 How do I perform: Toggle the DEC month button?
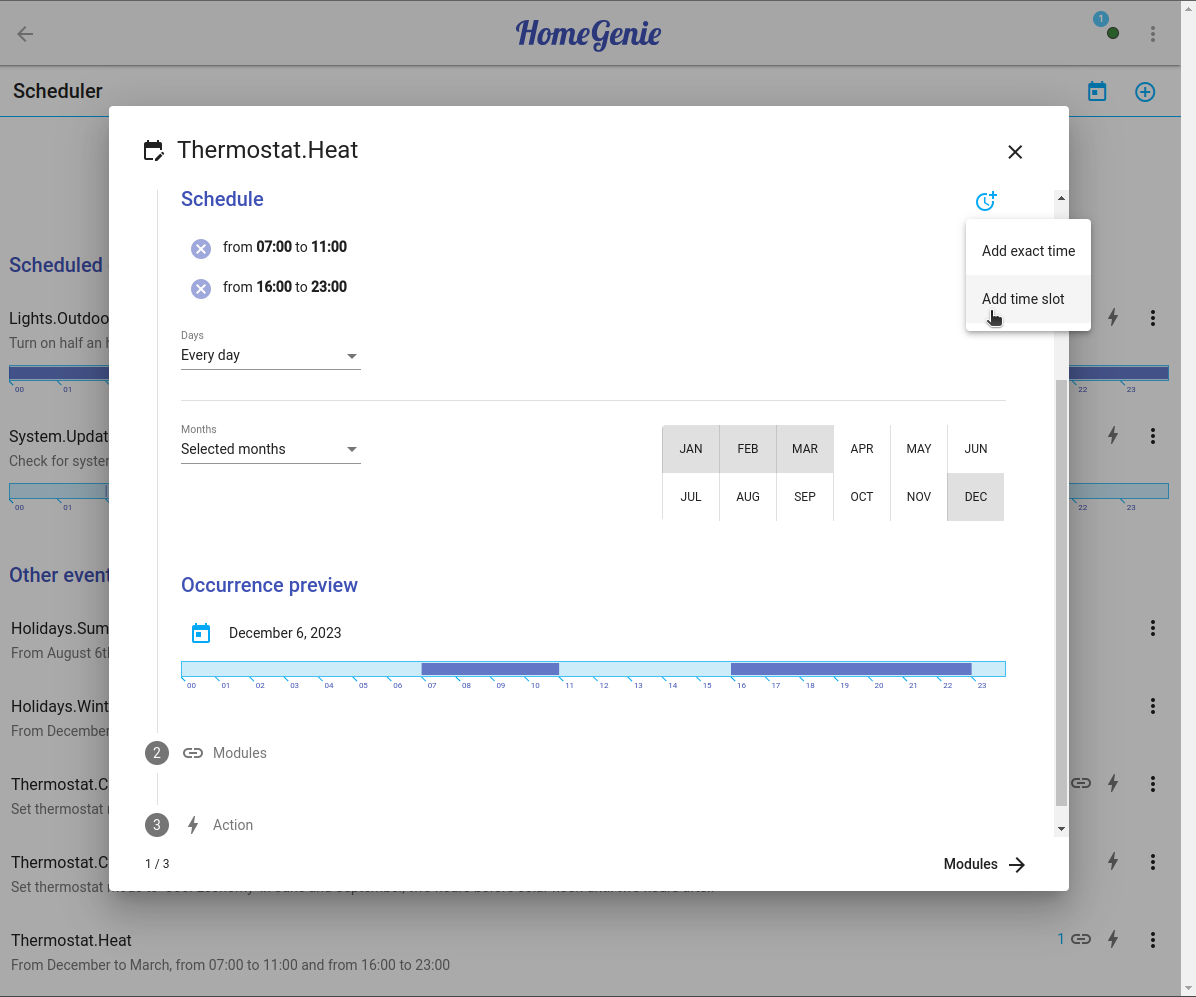point(976,497)
